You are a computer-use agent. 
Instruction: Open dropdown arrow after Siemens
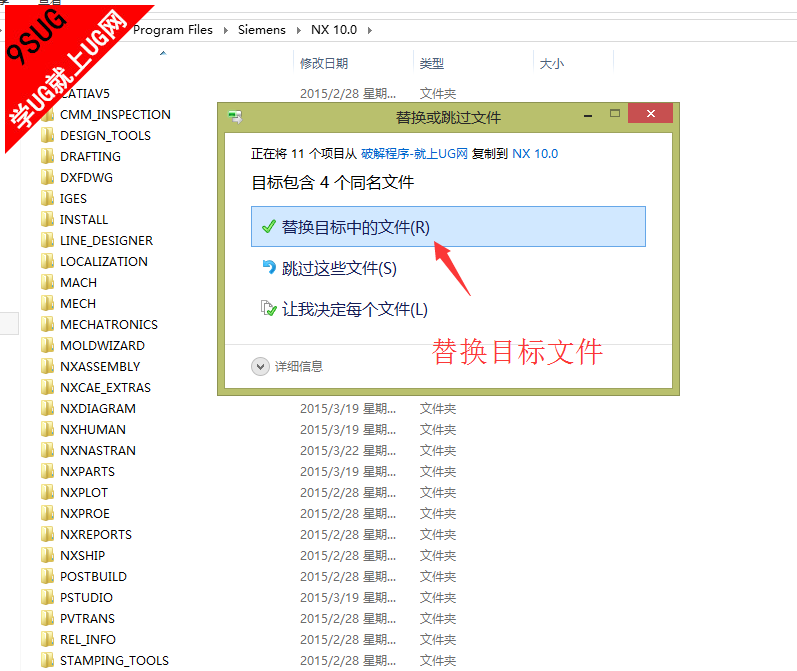coord(299,30)
